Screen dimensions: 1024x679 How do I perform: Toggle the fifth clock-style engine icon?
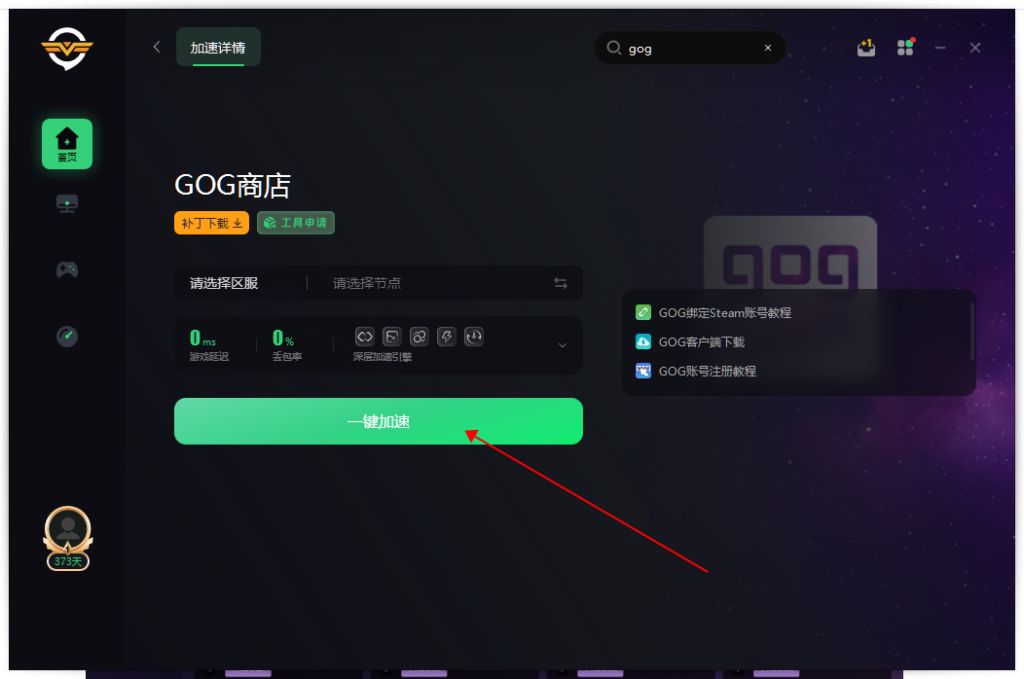click(x=473, y=337)
